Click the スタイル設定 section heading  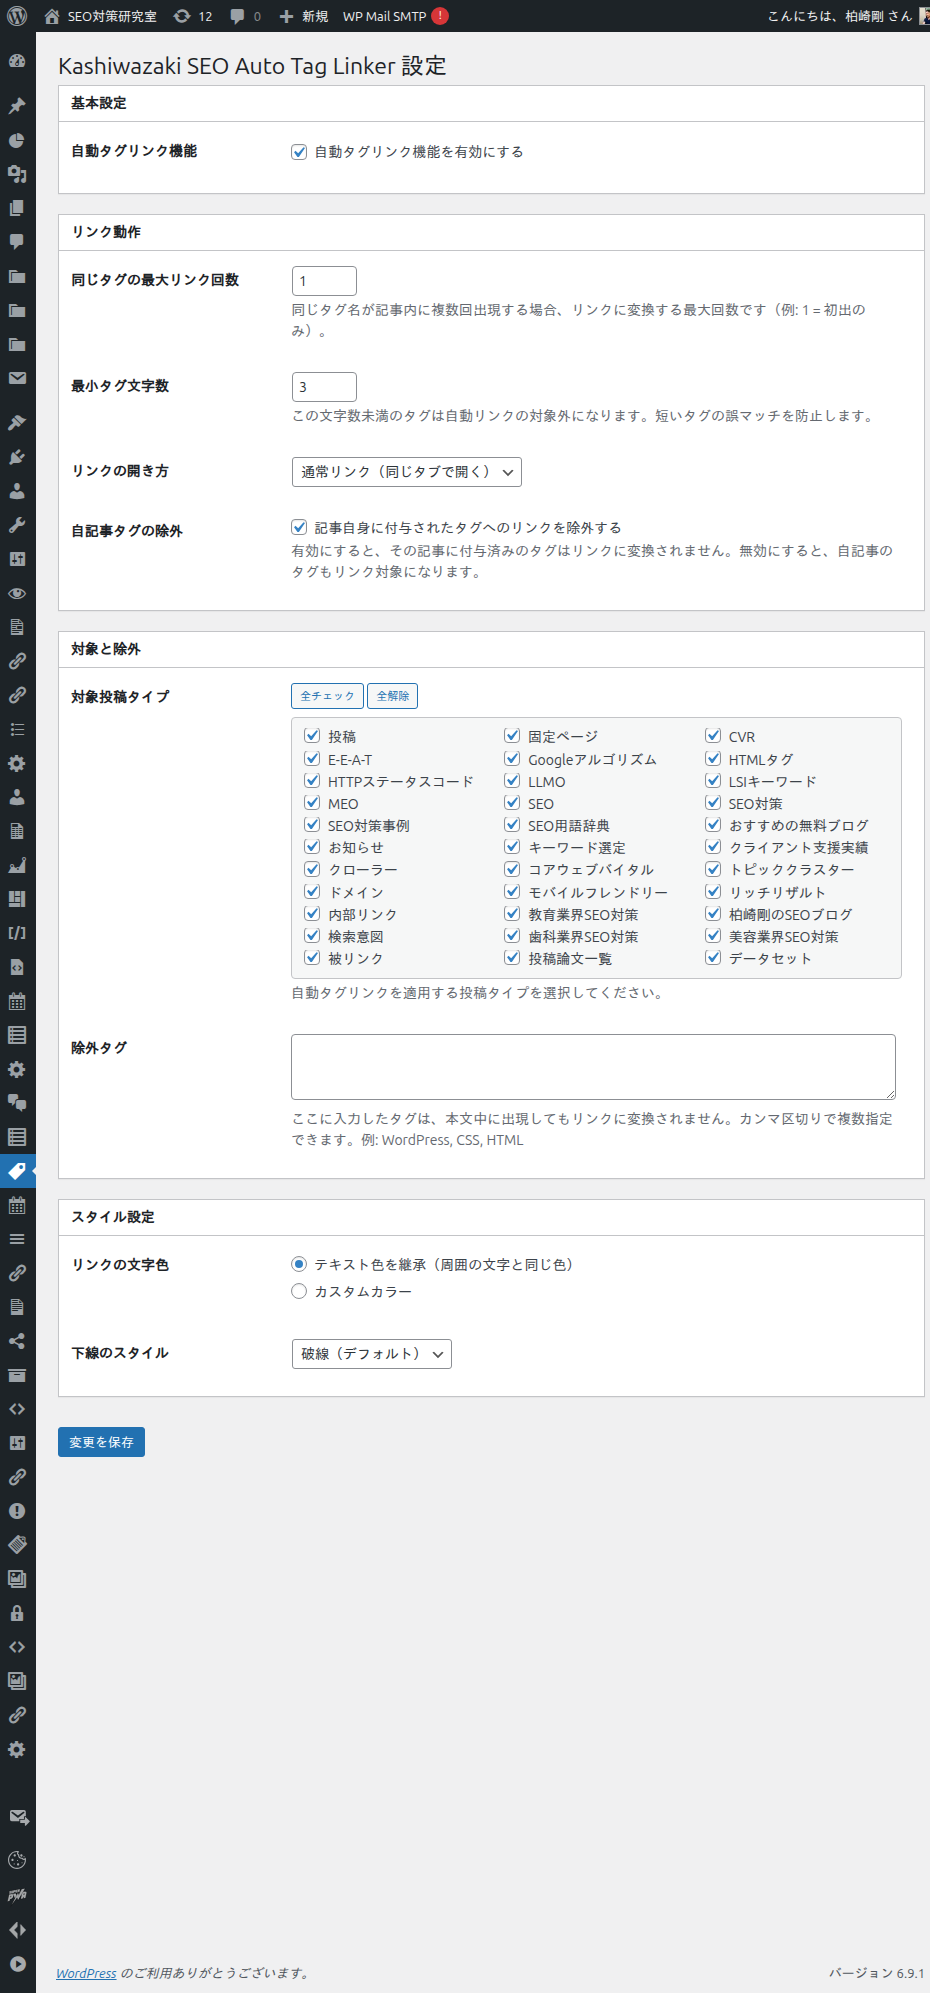pos(113,1217)
